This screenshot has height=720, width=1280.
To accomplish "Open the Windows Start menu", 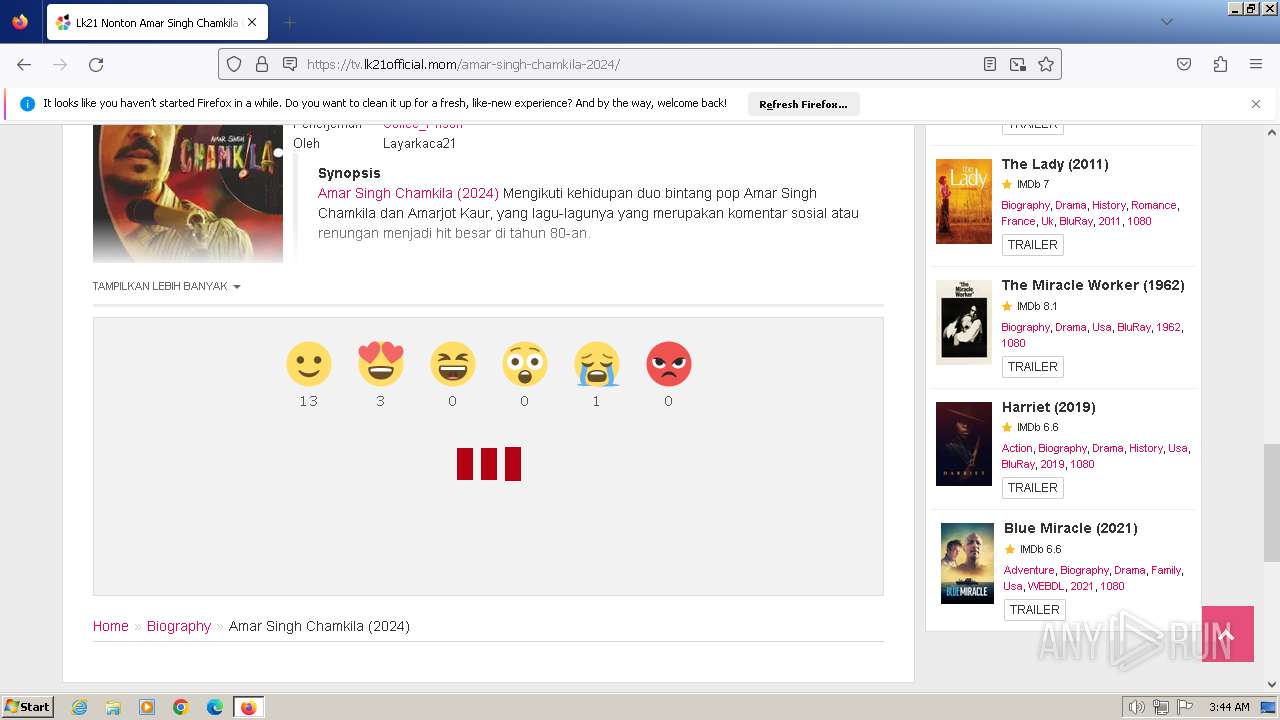I will pos(27,707).
